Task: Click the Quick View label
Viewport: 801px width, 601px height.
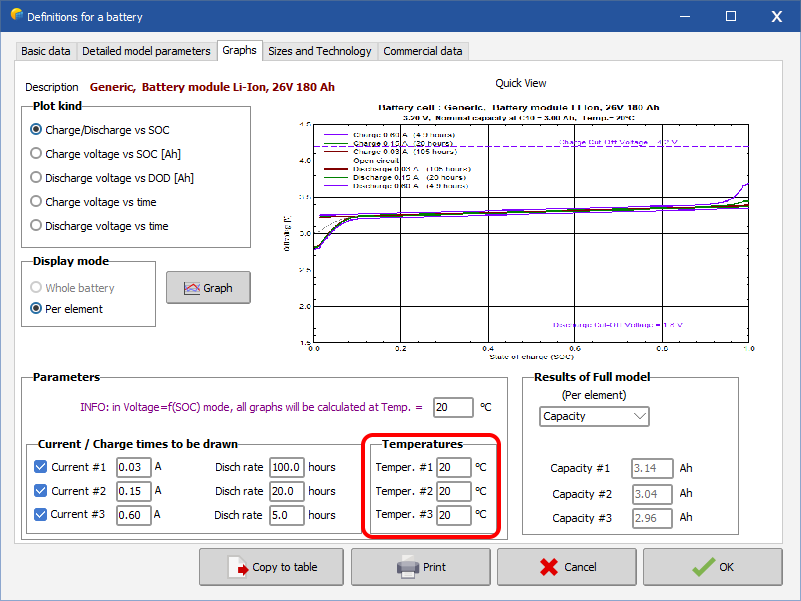Action: [521, 83]
